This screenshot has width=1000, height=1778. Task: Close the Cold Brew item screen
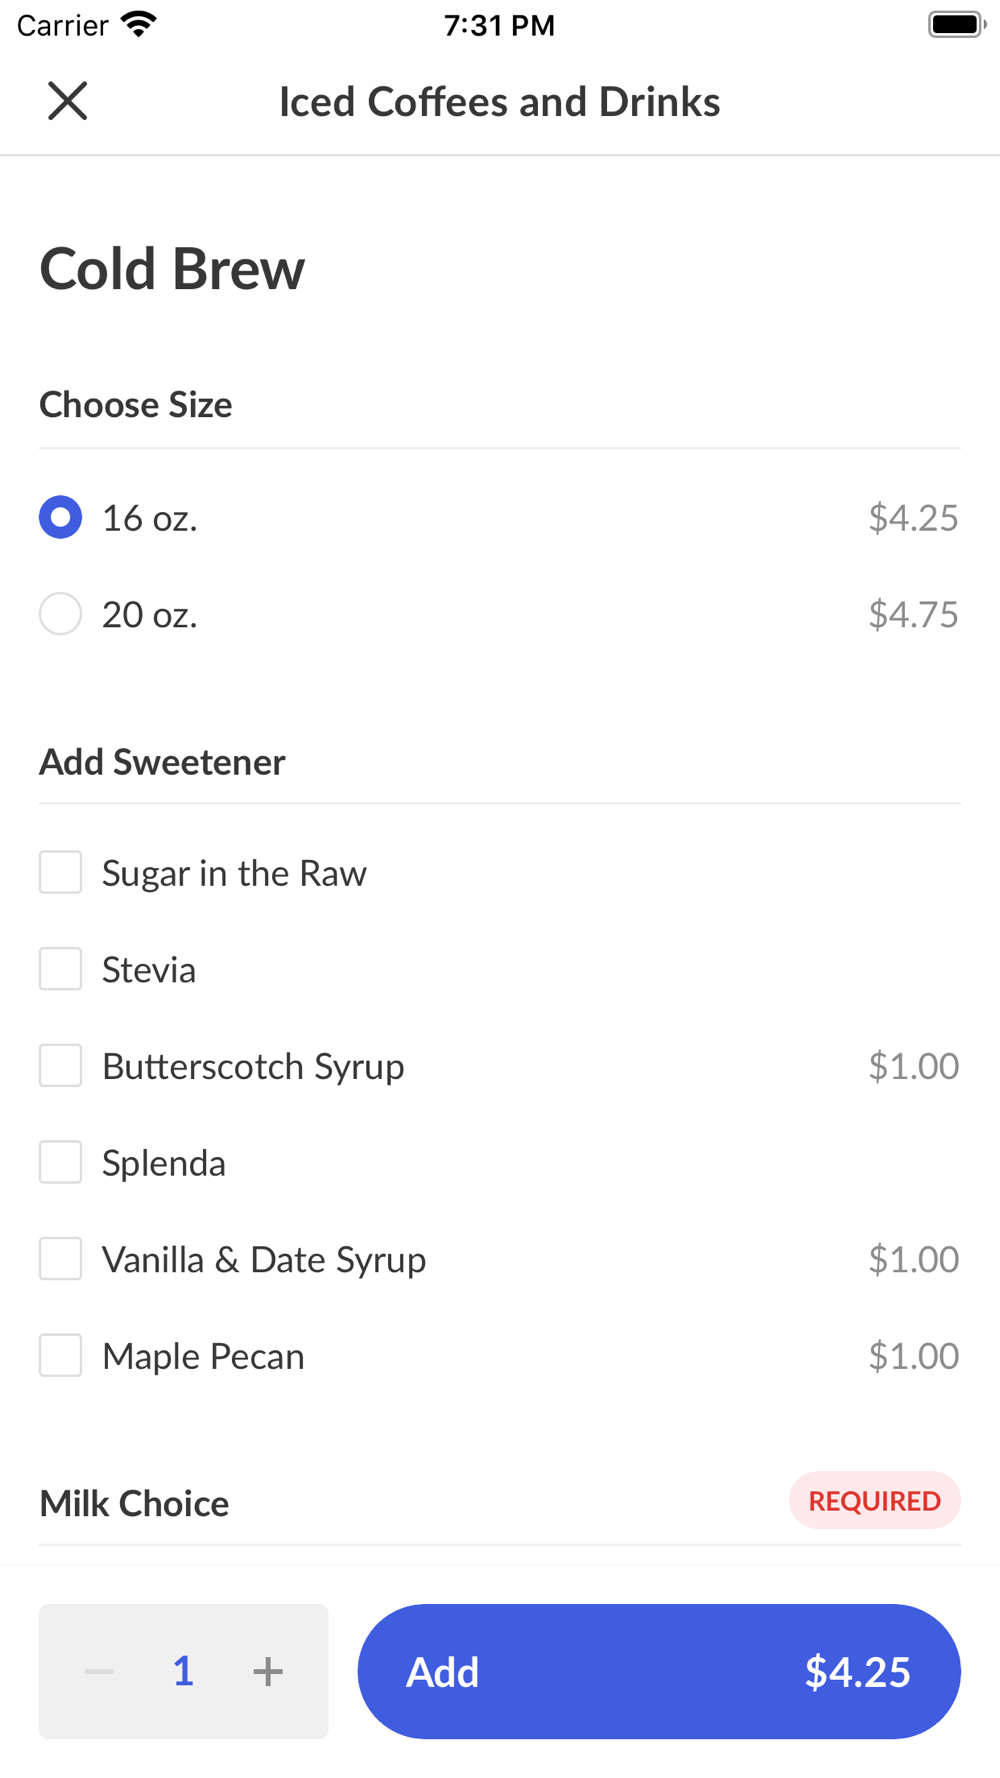click(x=68, y=101)
